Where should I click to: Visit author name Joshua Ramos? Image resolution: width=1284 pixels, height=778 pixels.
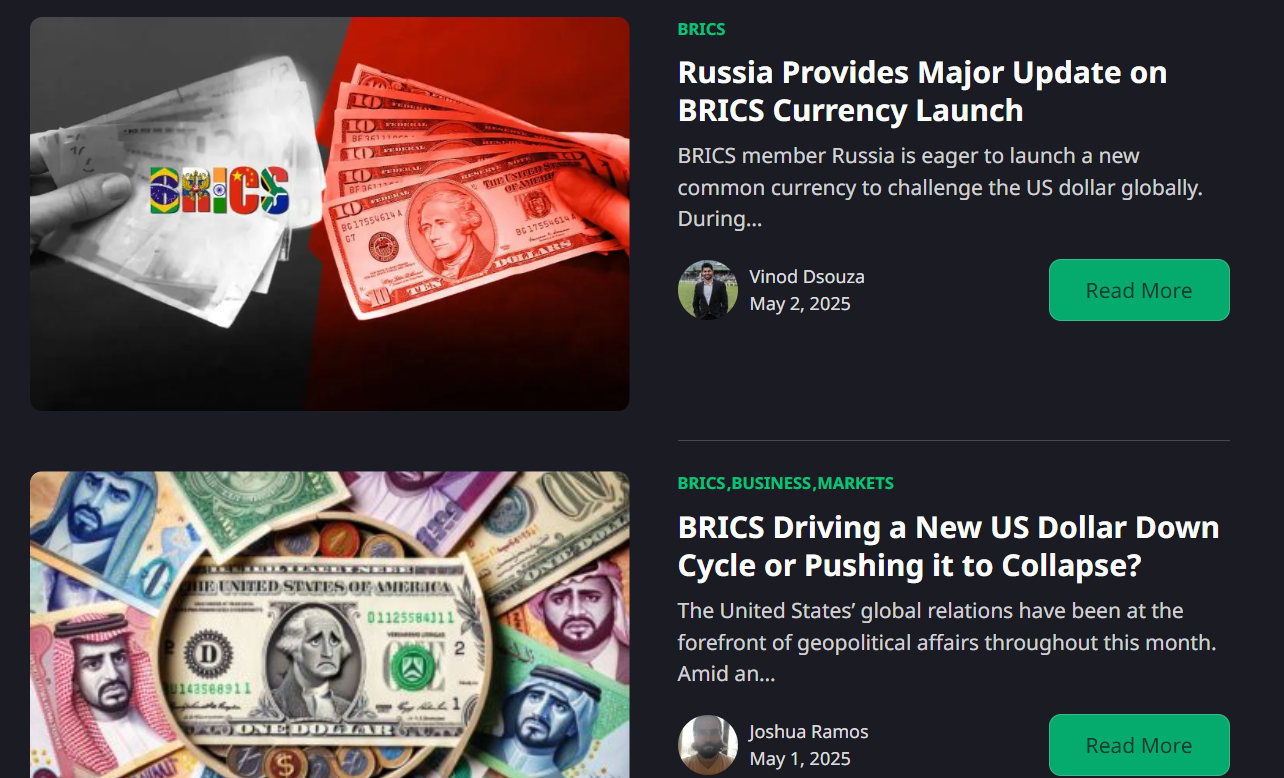click(x=809, y=732)
